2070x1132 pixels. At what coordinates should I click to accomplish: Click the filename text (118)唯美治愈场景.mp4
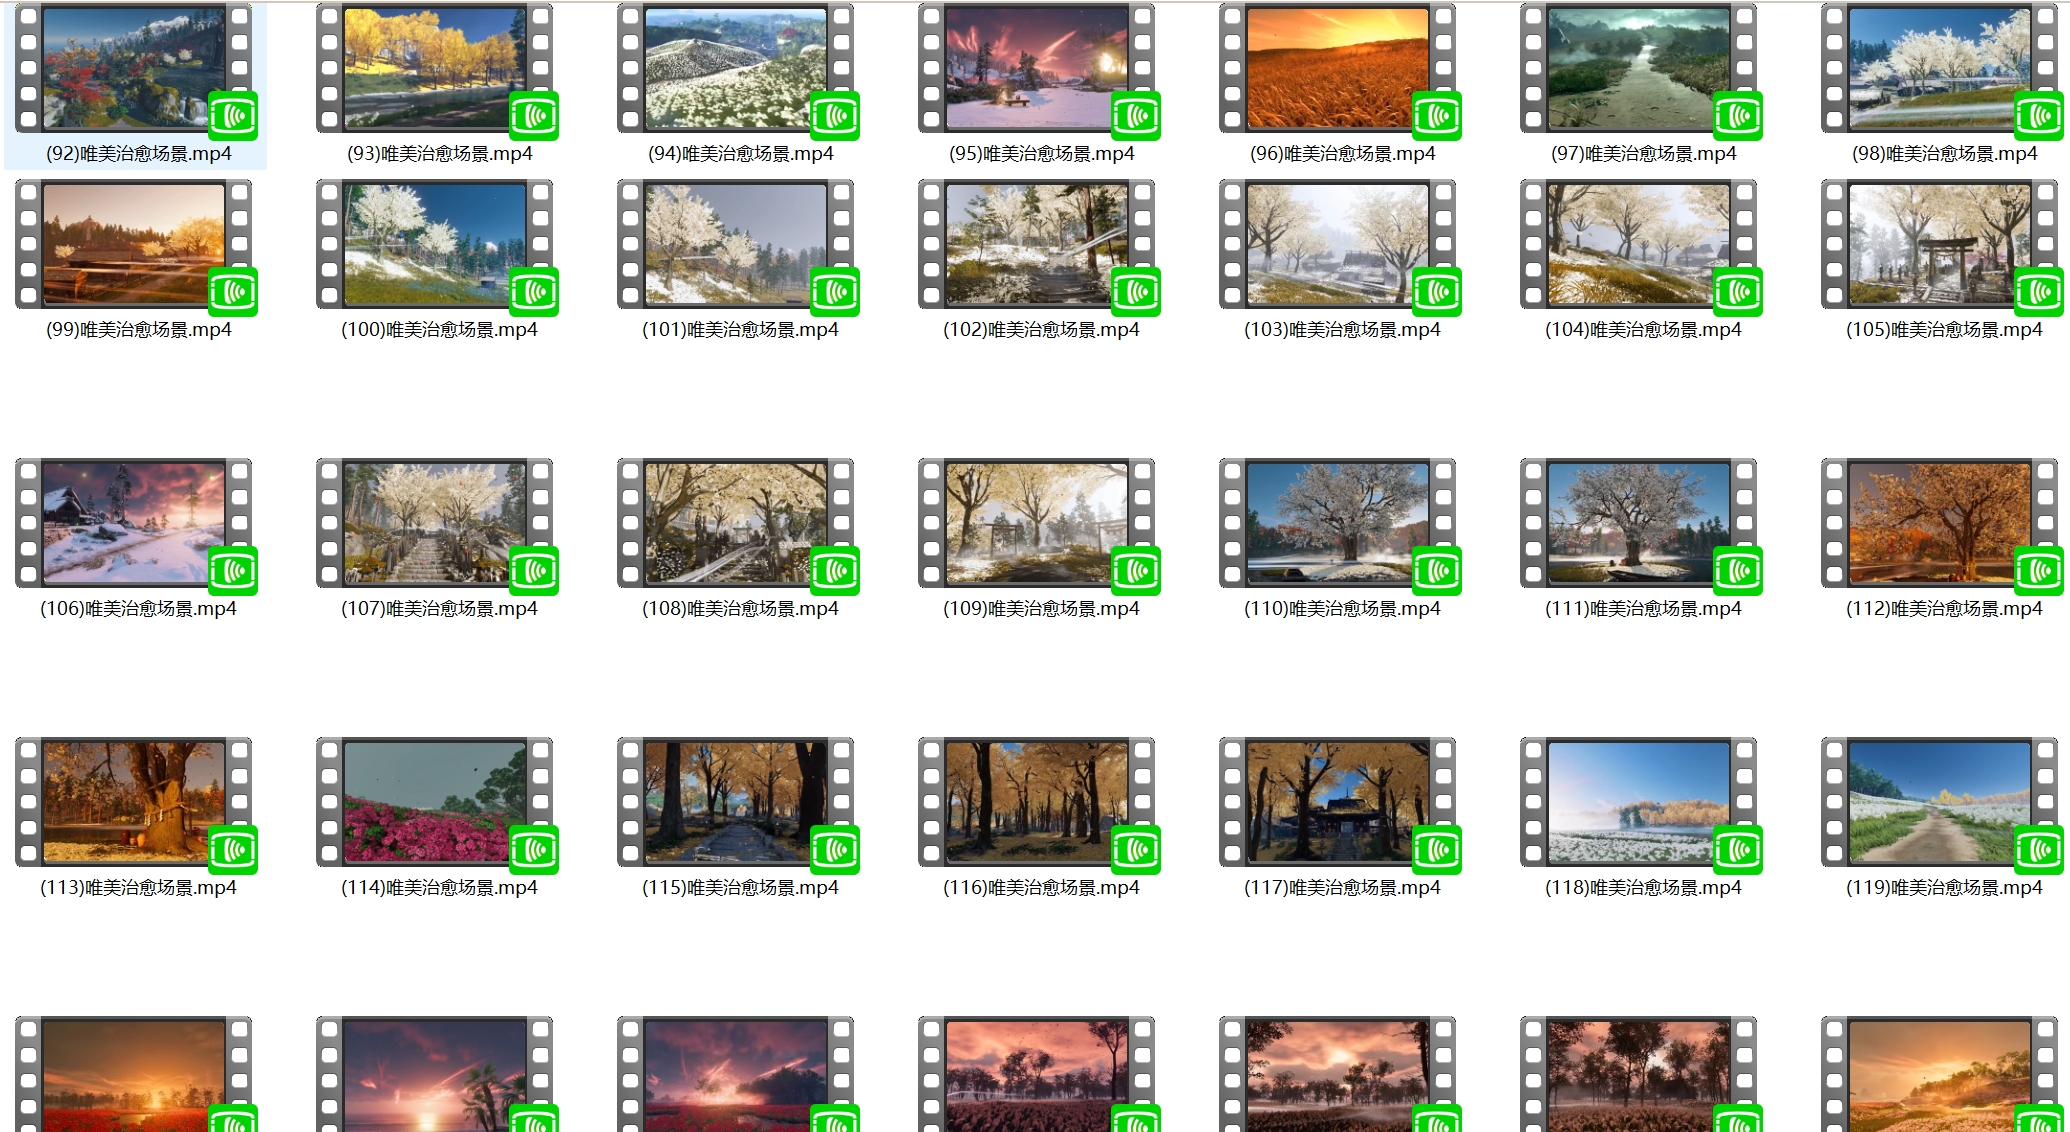[1643, 888]
